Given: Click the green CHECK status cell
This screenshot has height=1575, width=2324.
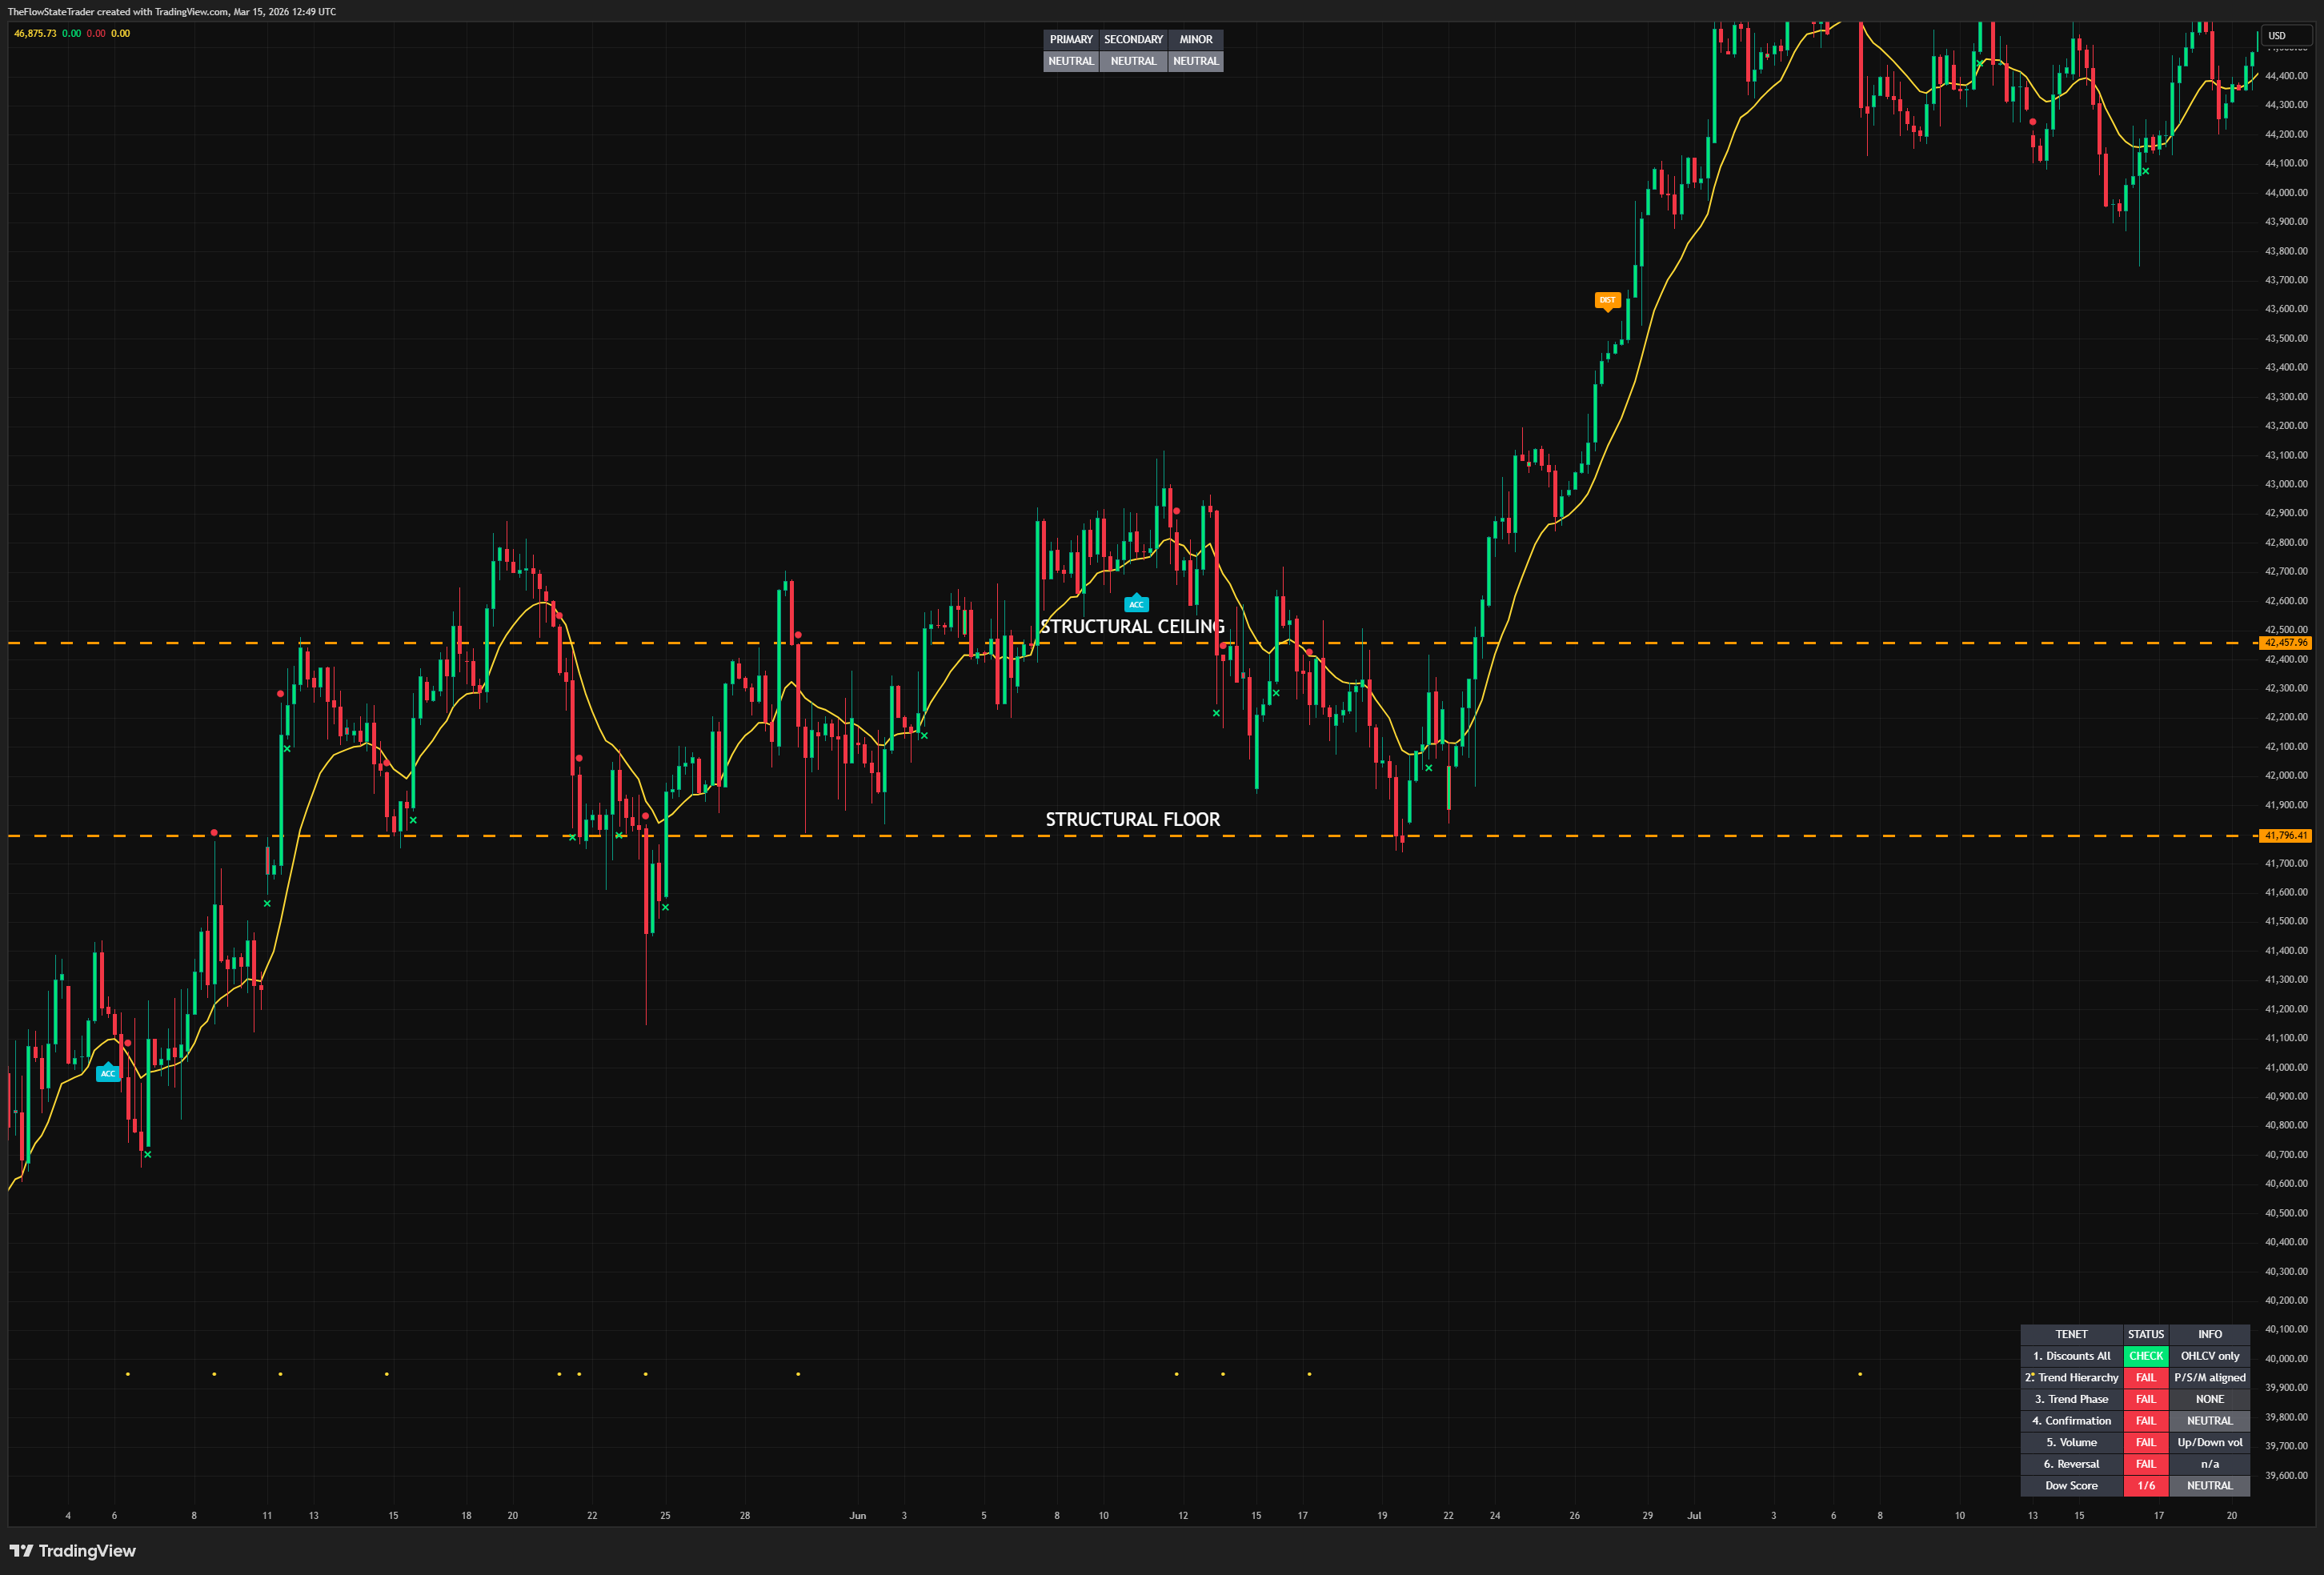Looking at the screenshot, I should click(2146, 1357).
